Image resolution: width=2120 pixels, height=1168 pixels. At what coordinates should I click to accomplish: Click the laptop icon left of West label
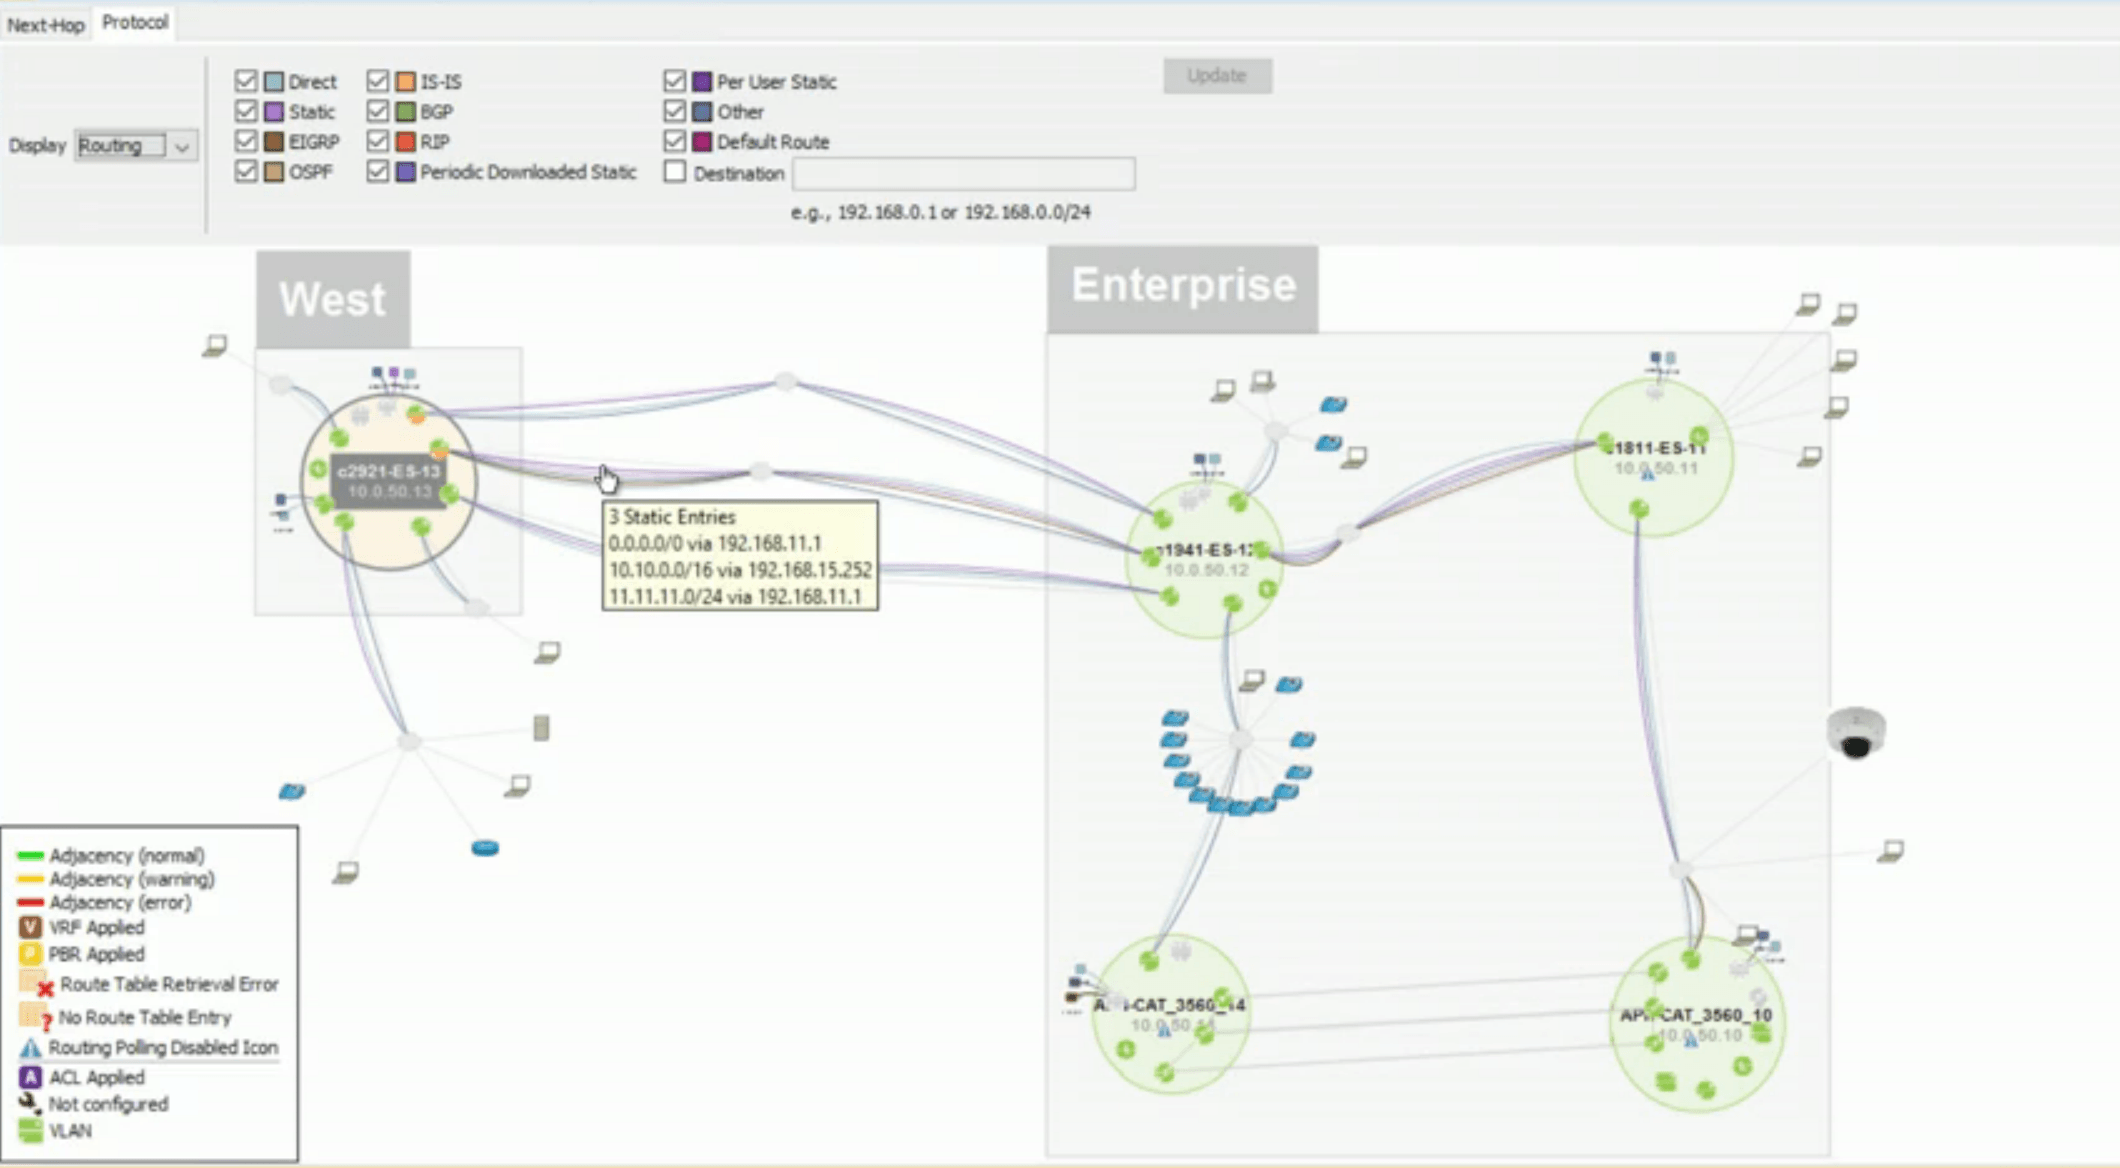(215, 346)
